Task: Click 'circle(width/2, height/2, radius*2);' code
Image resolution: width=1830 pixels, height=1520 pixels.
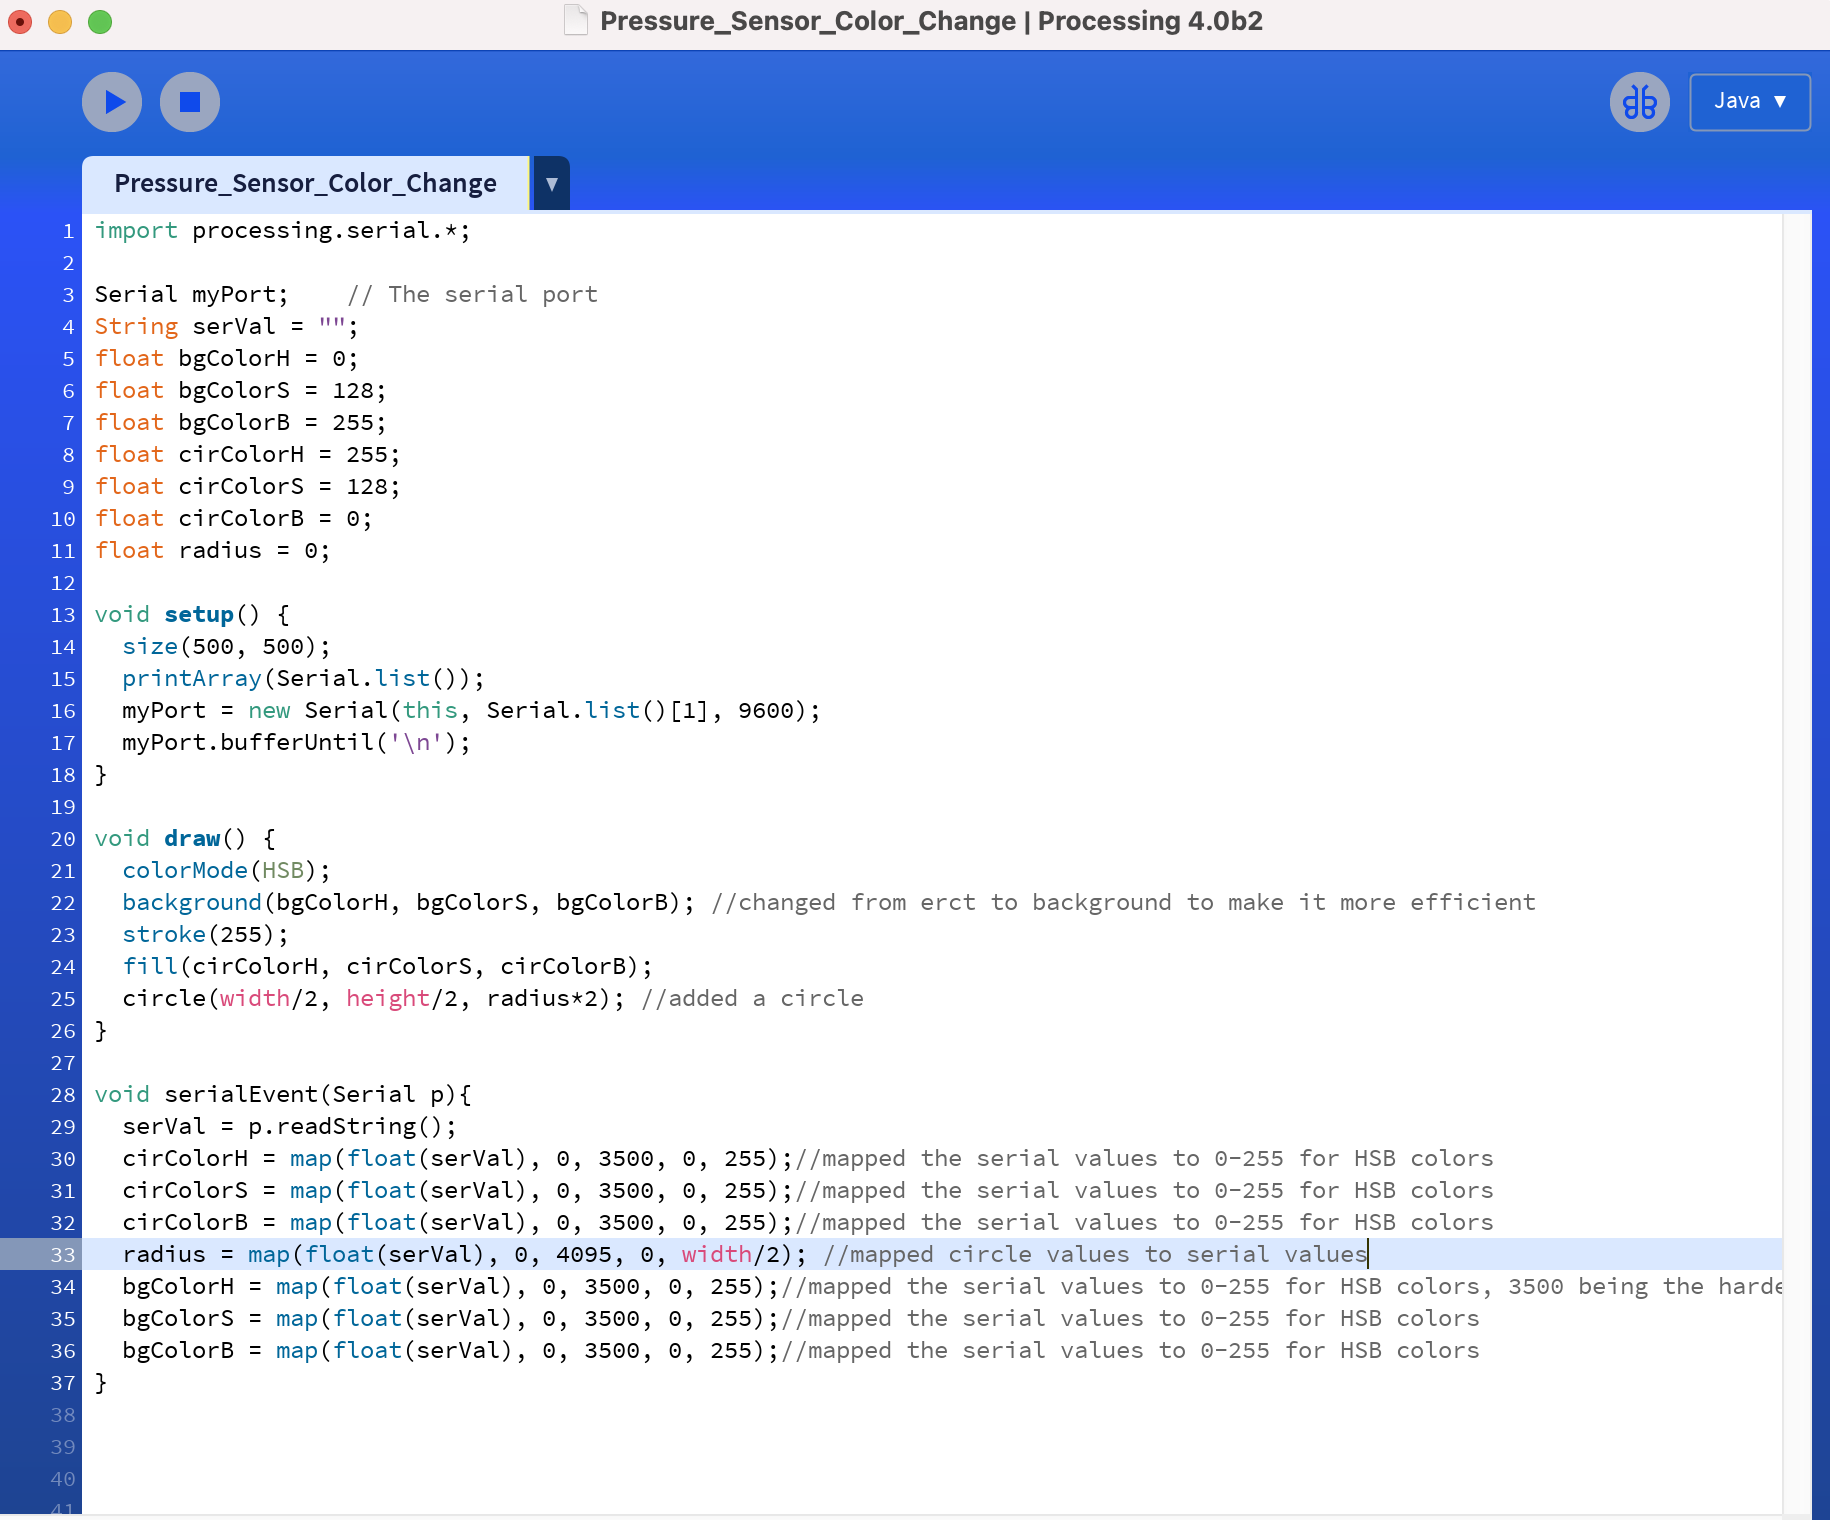Action: click(x=373, y=998)
